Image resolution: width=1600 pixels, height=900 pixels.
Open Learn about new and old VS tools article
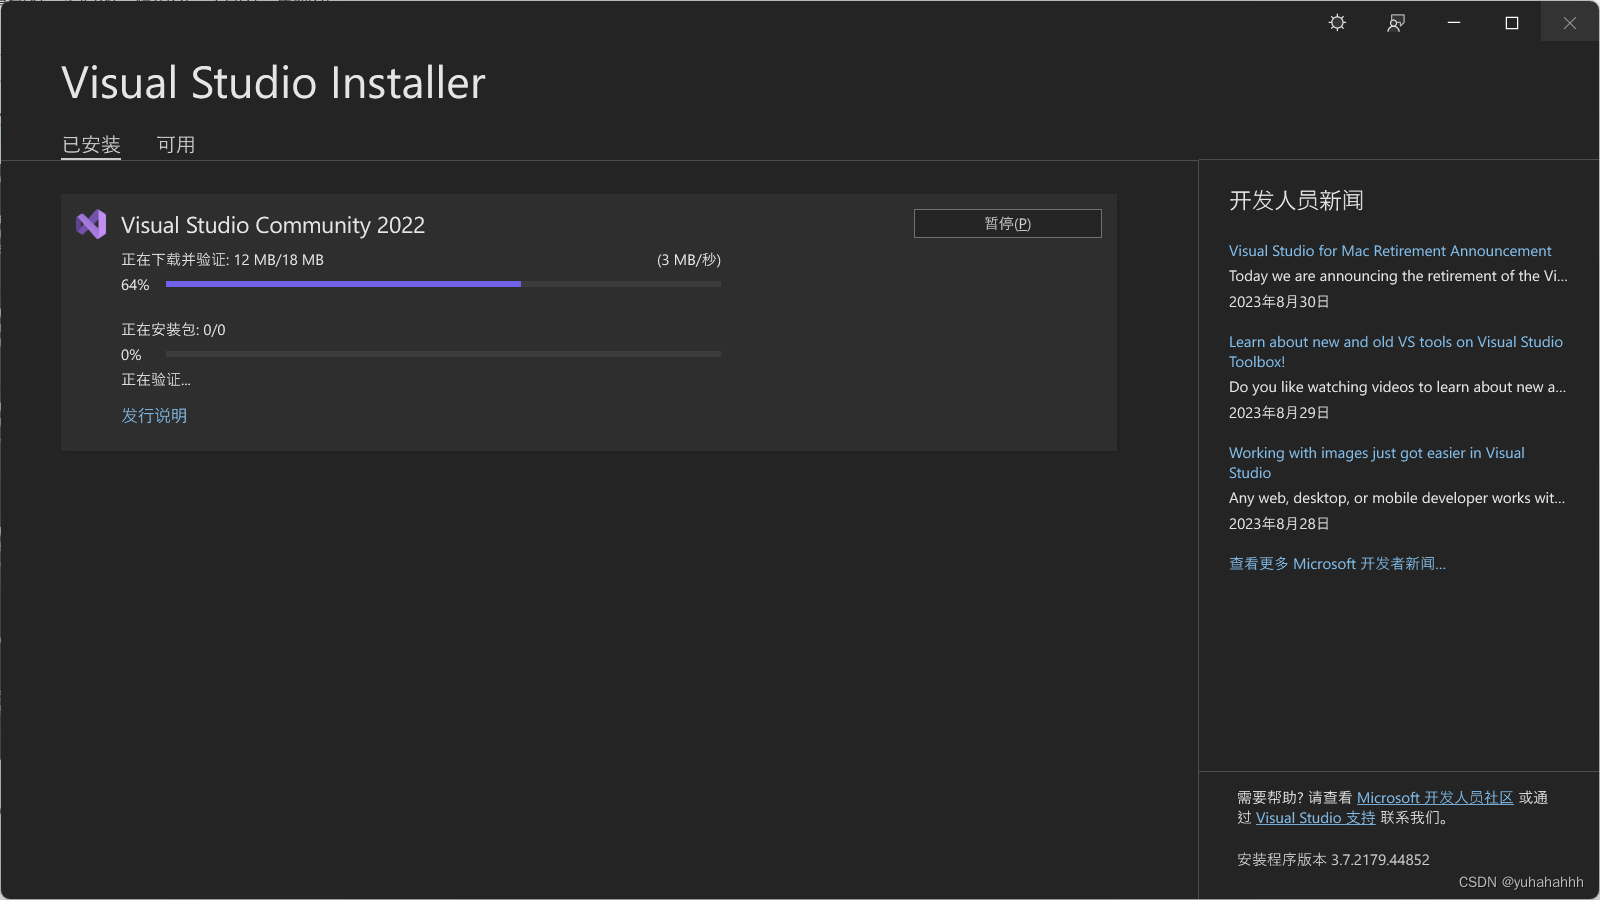(x=1395, y=352)
